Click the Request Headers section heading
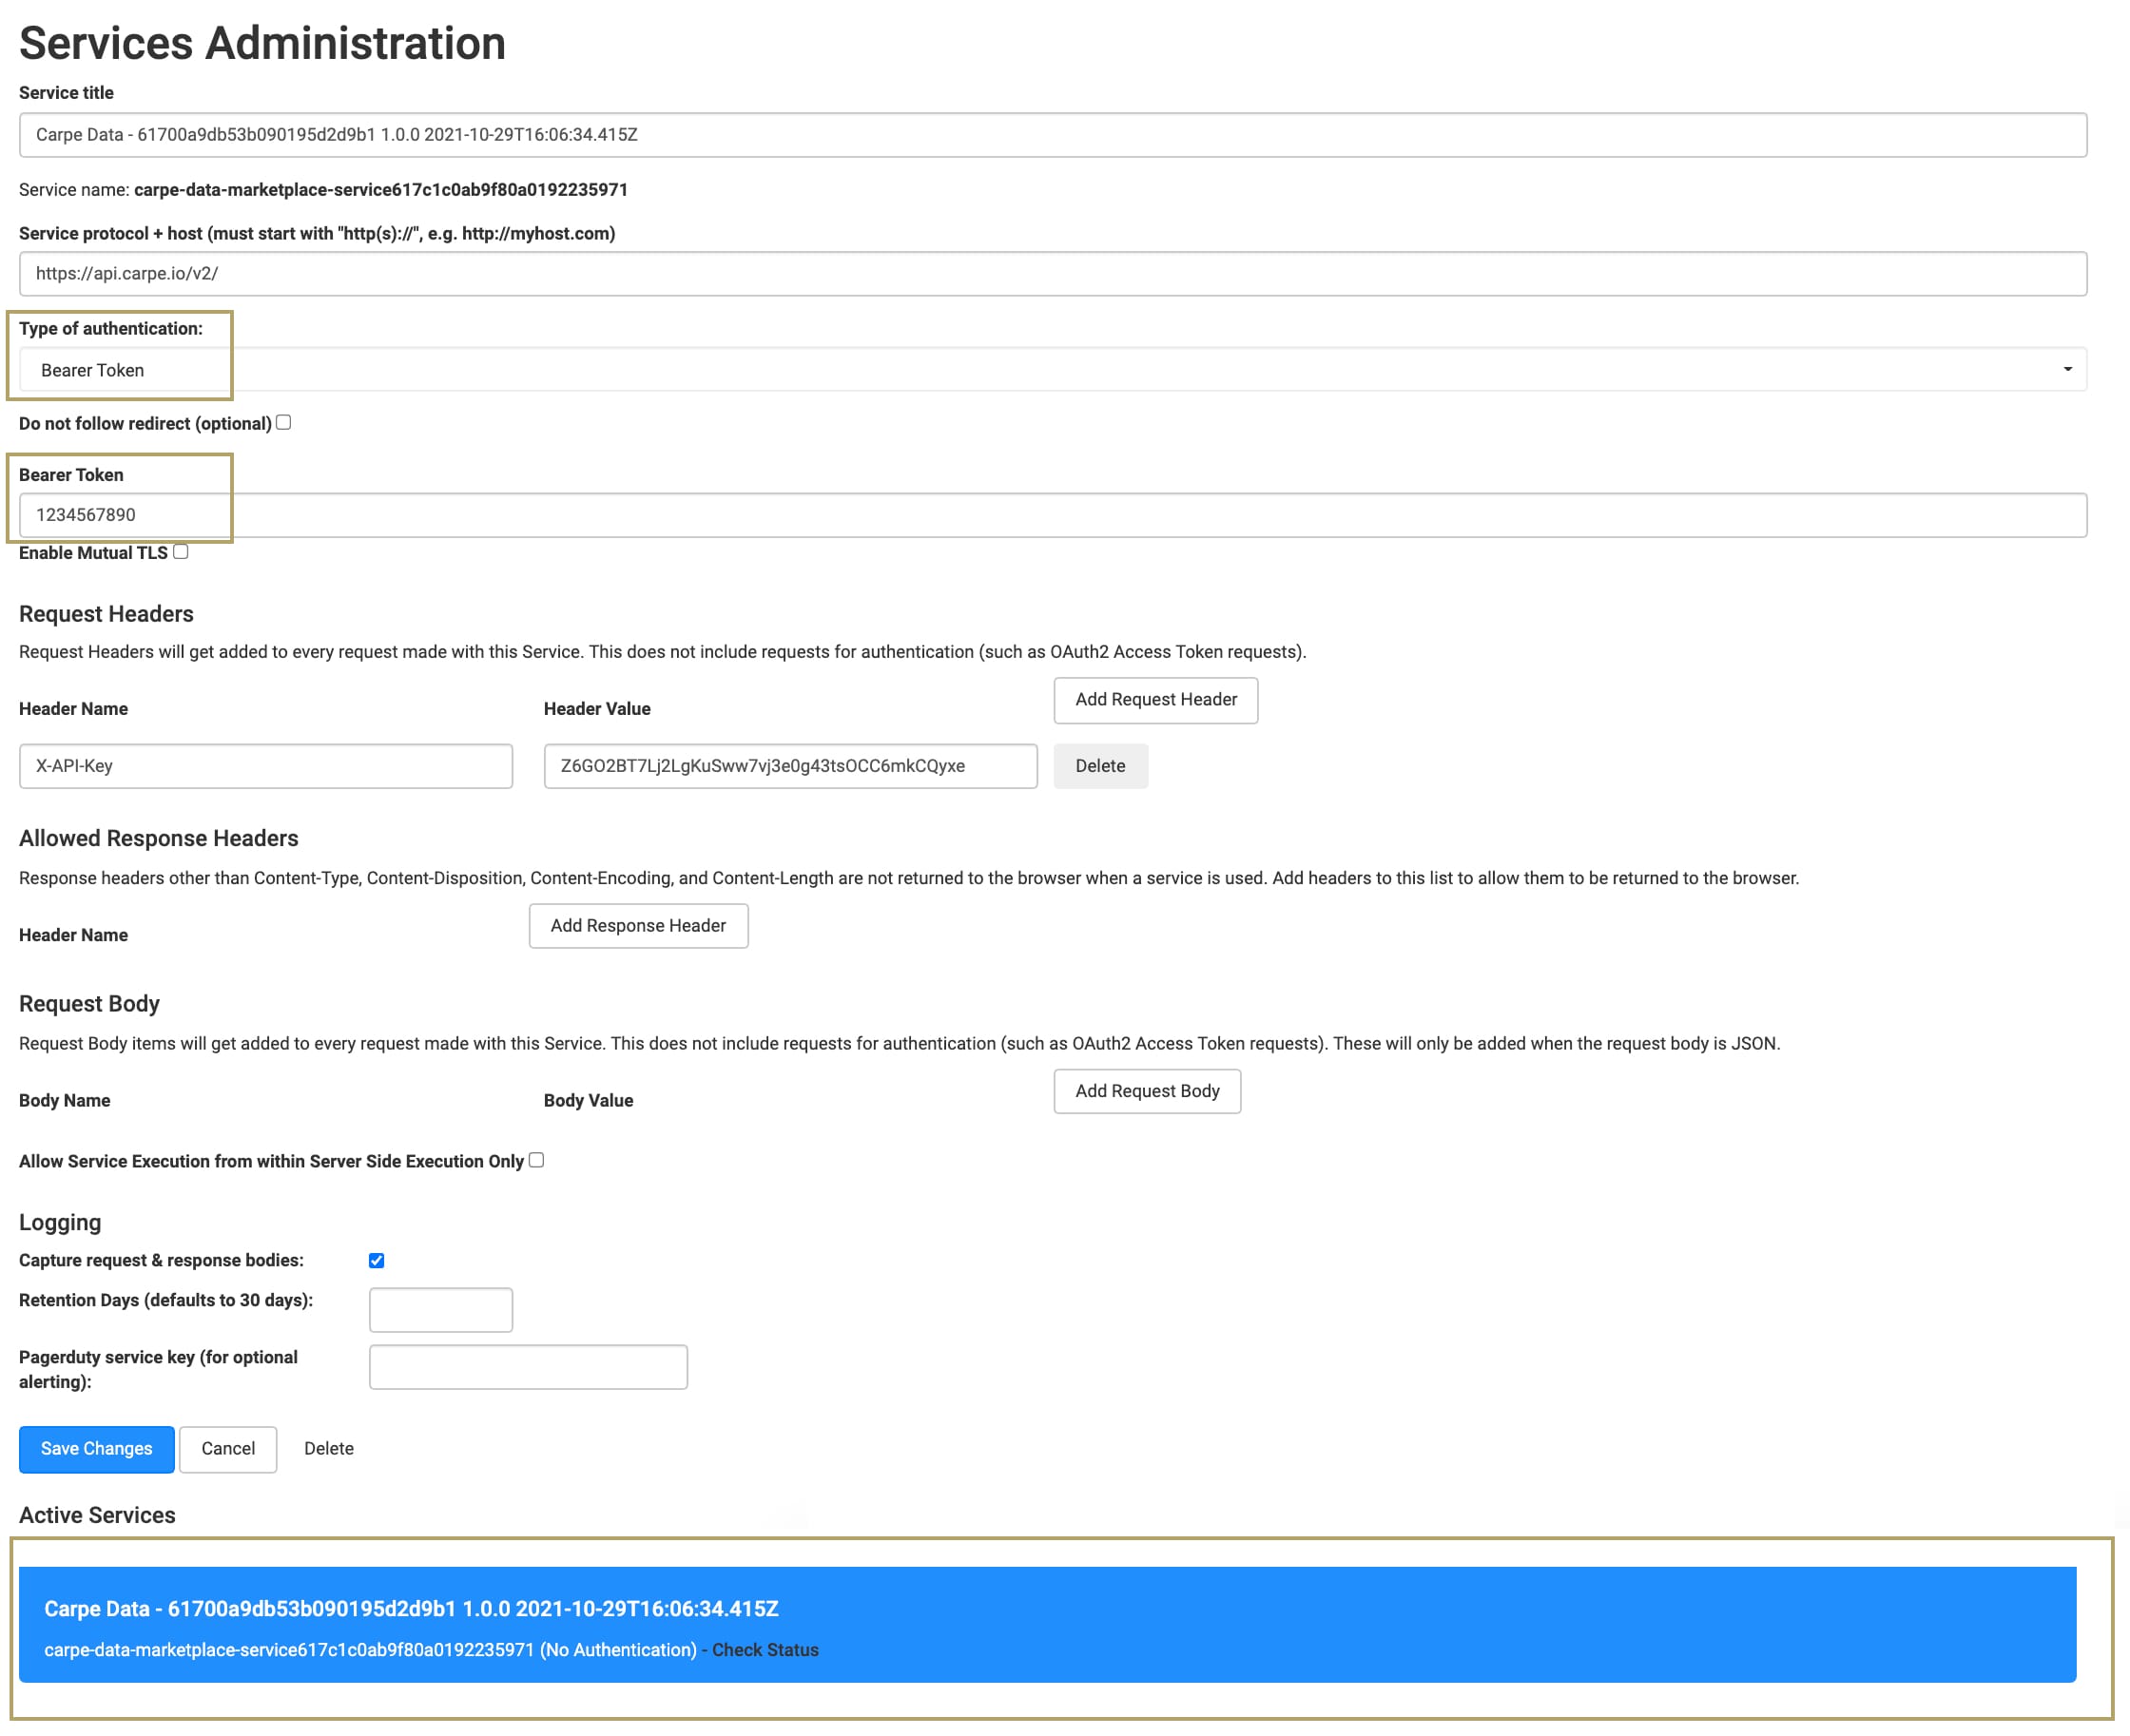This screenshot has height=1736, width=2130. tap(106, 614)
